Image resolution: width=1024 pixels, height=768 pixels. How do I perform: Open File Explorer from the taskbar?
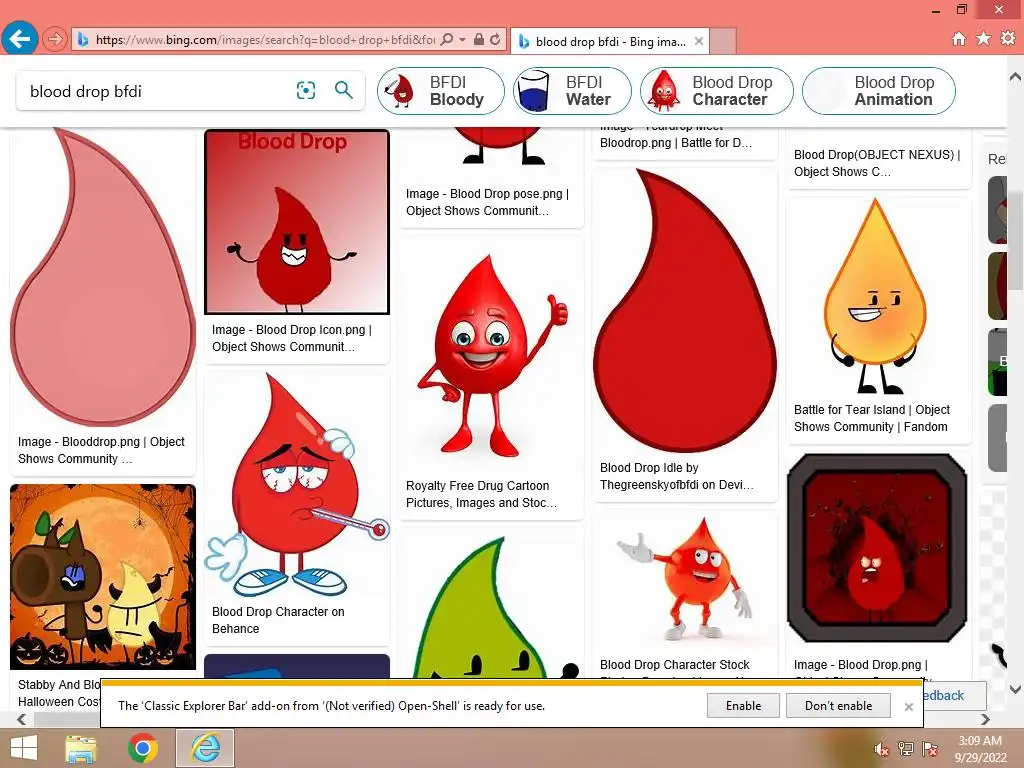pyautogui.click(x=81, y=748)
